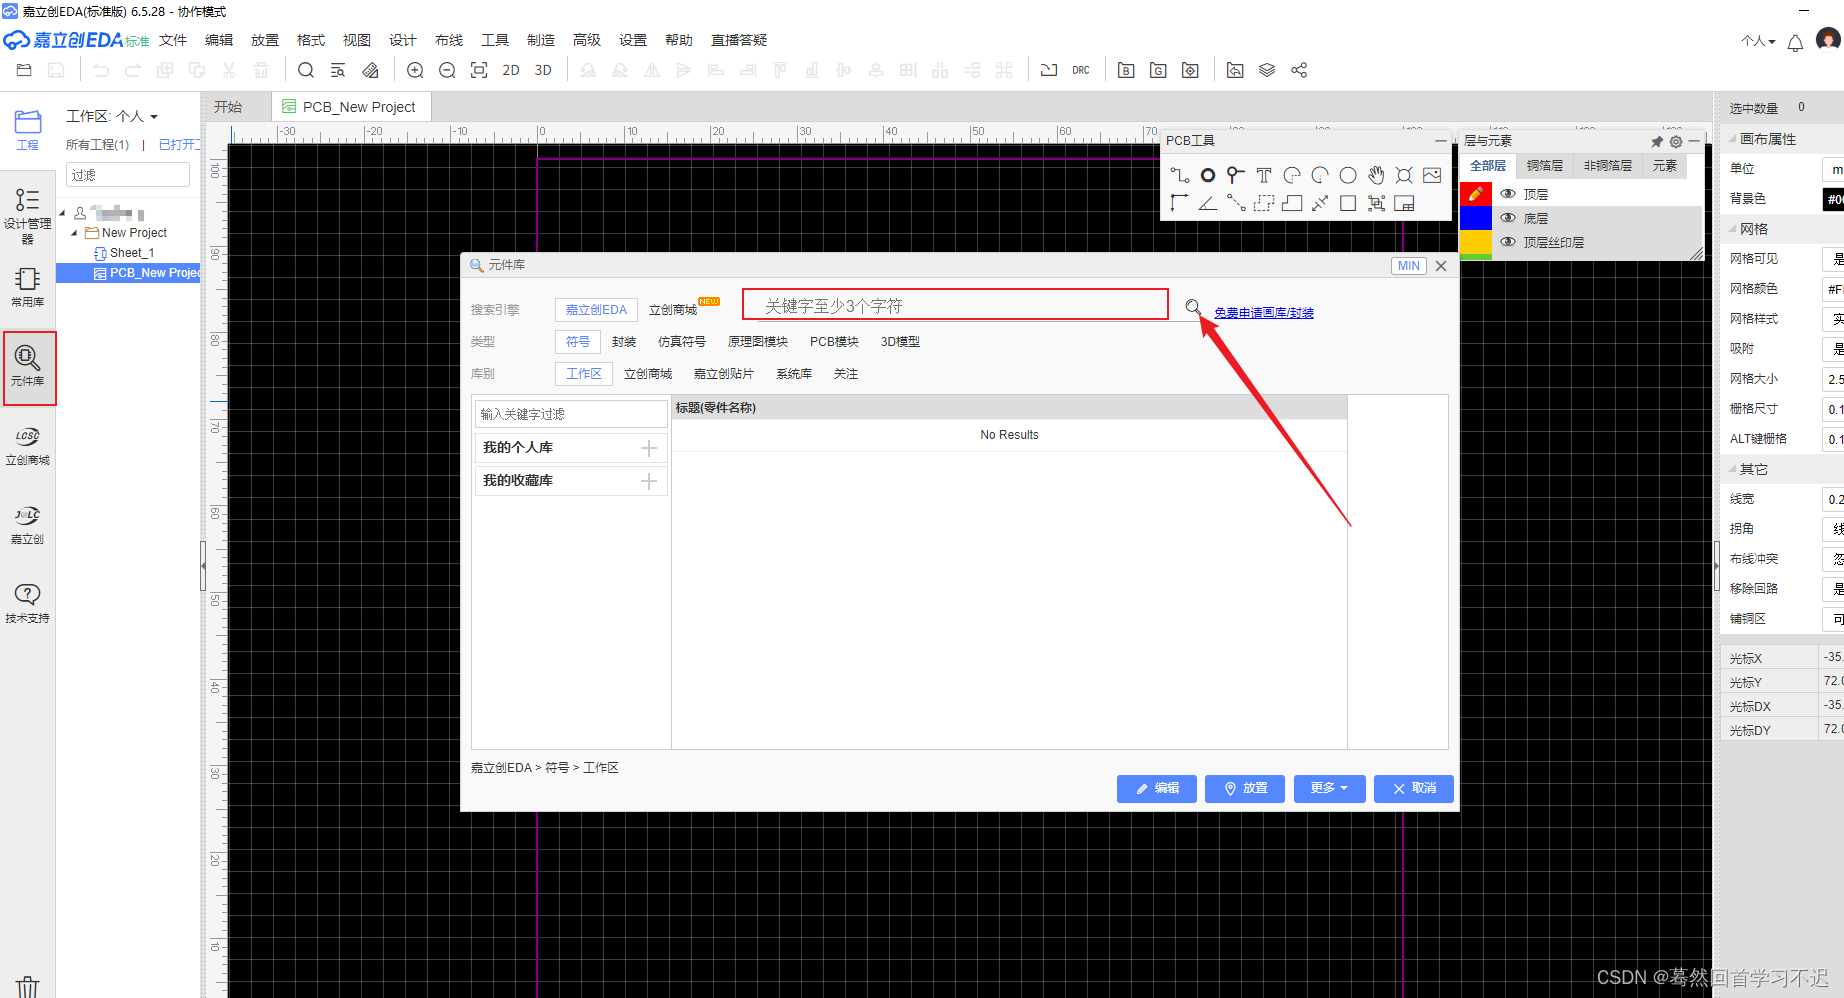Select 立创商城 search engine option
The height and width of the screenshot is (998, 1844).
pyautogui.click(x=673, y=310)
